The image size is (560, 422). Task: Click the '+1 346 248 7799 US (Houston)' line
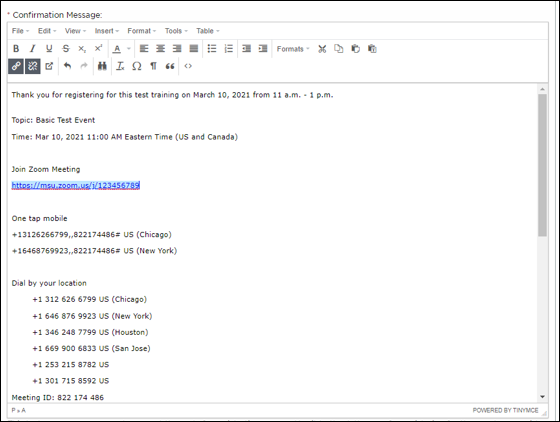pos(90,332)
